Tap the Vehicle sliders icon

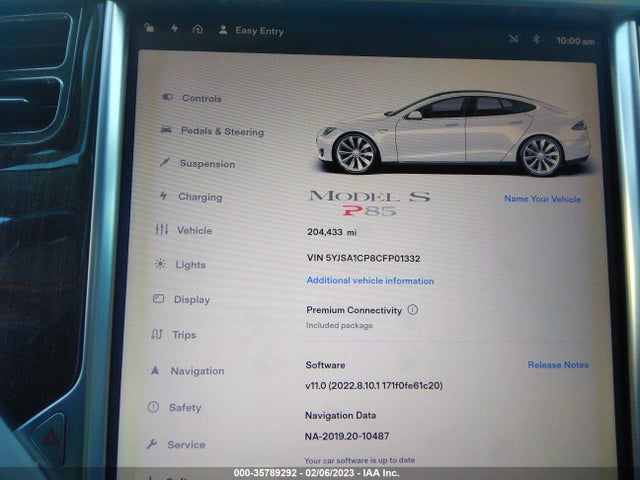coord(162,229)
